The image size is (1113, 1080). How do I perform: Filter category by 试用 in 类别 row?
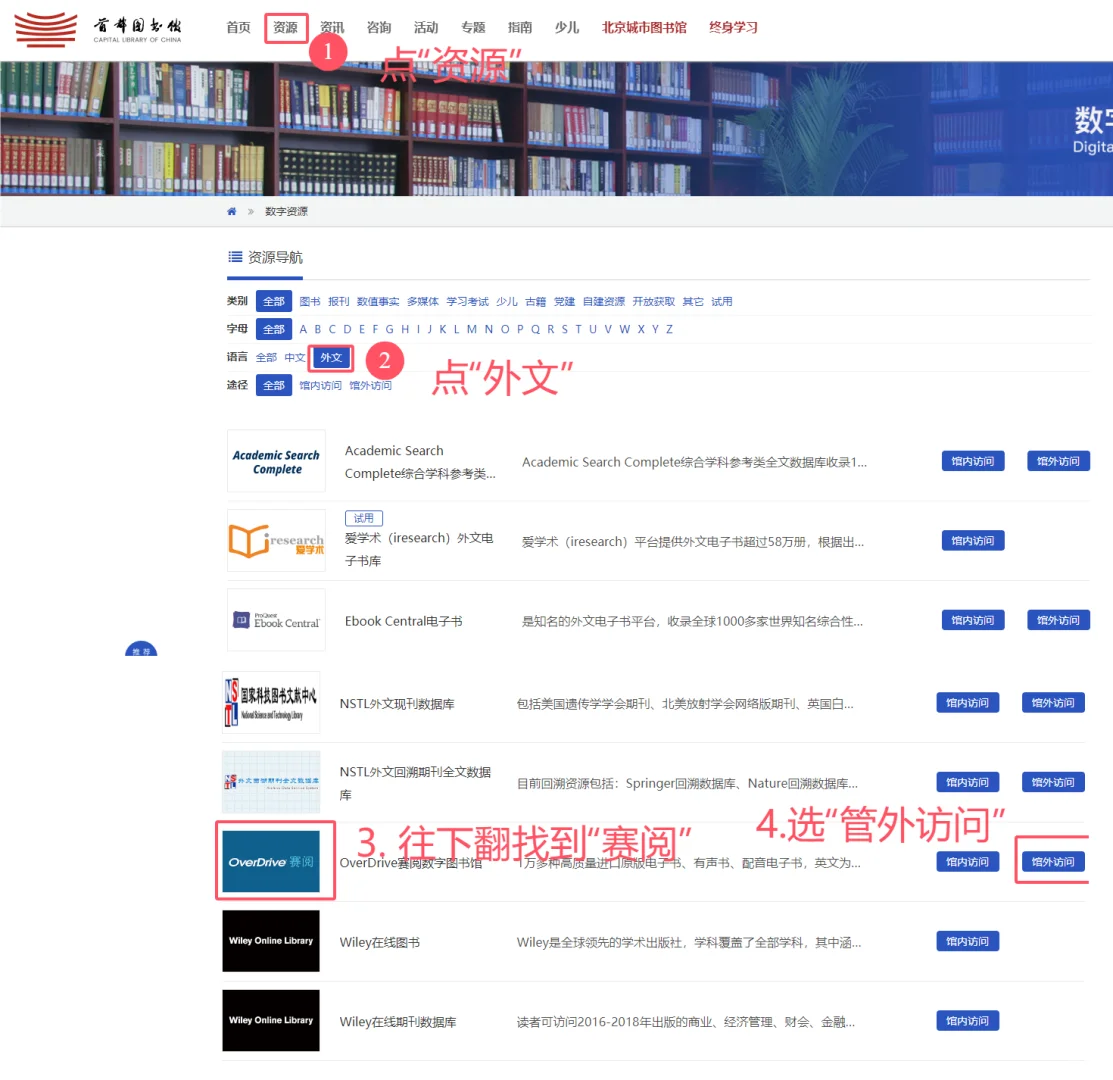(722, 302)
